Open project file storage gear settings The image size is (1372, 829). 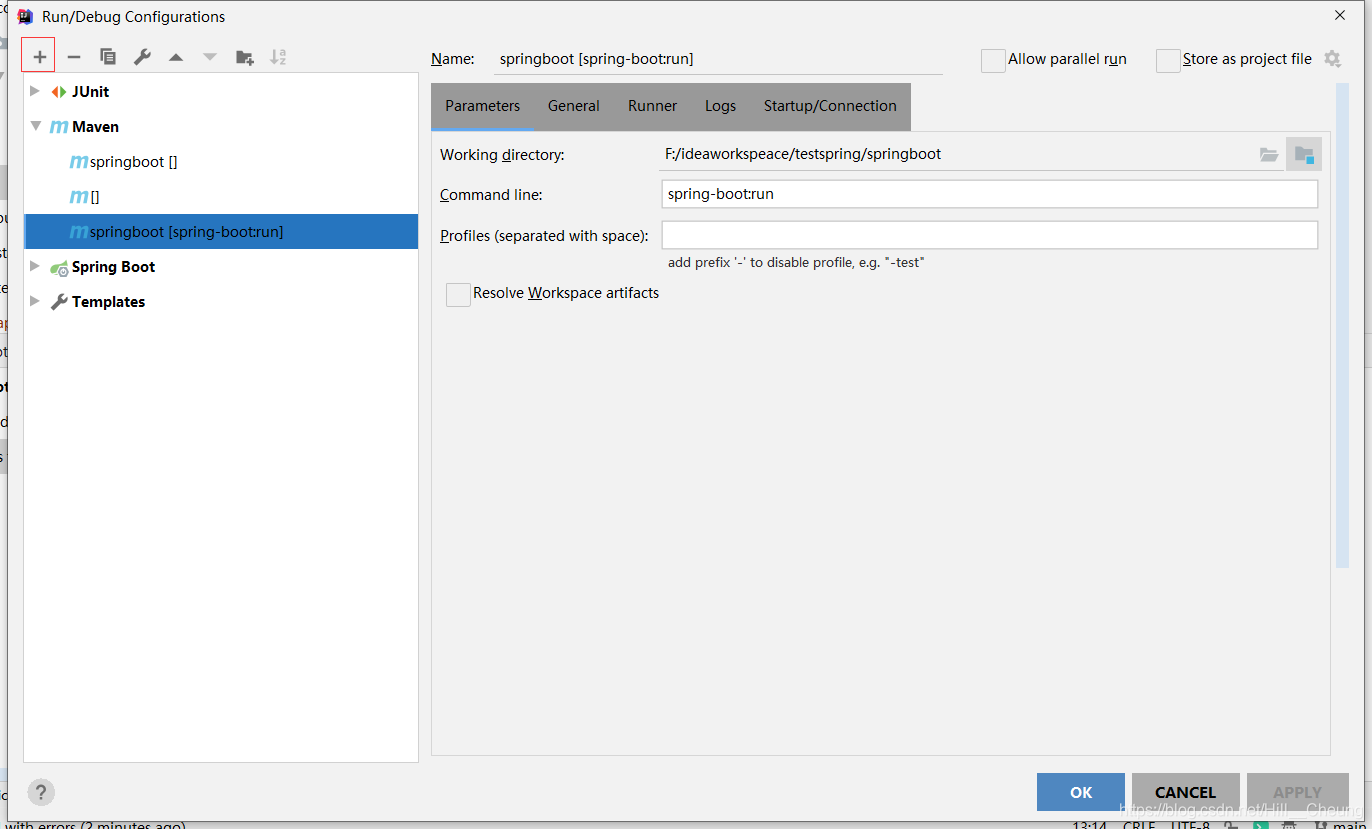point(1332,59)
